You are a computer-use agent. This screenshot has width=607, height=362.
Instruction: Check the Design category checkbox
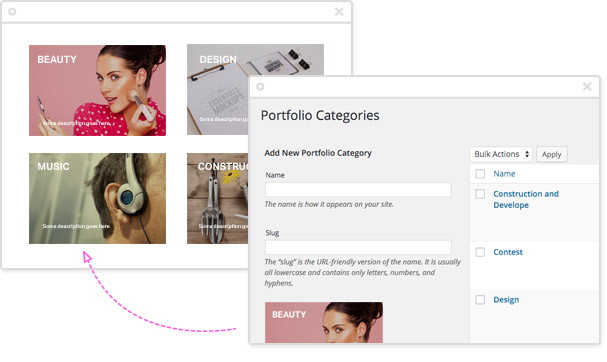[480, 300]
